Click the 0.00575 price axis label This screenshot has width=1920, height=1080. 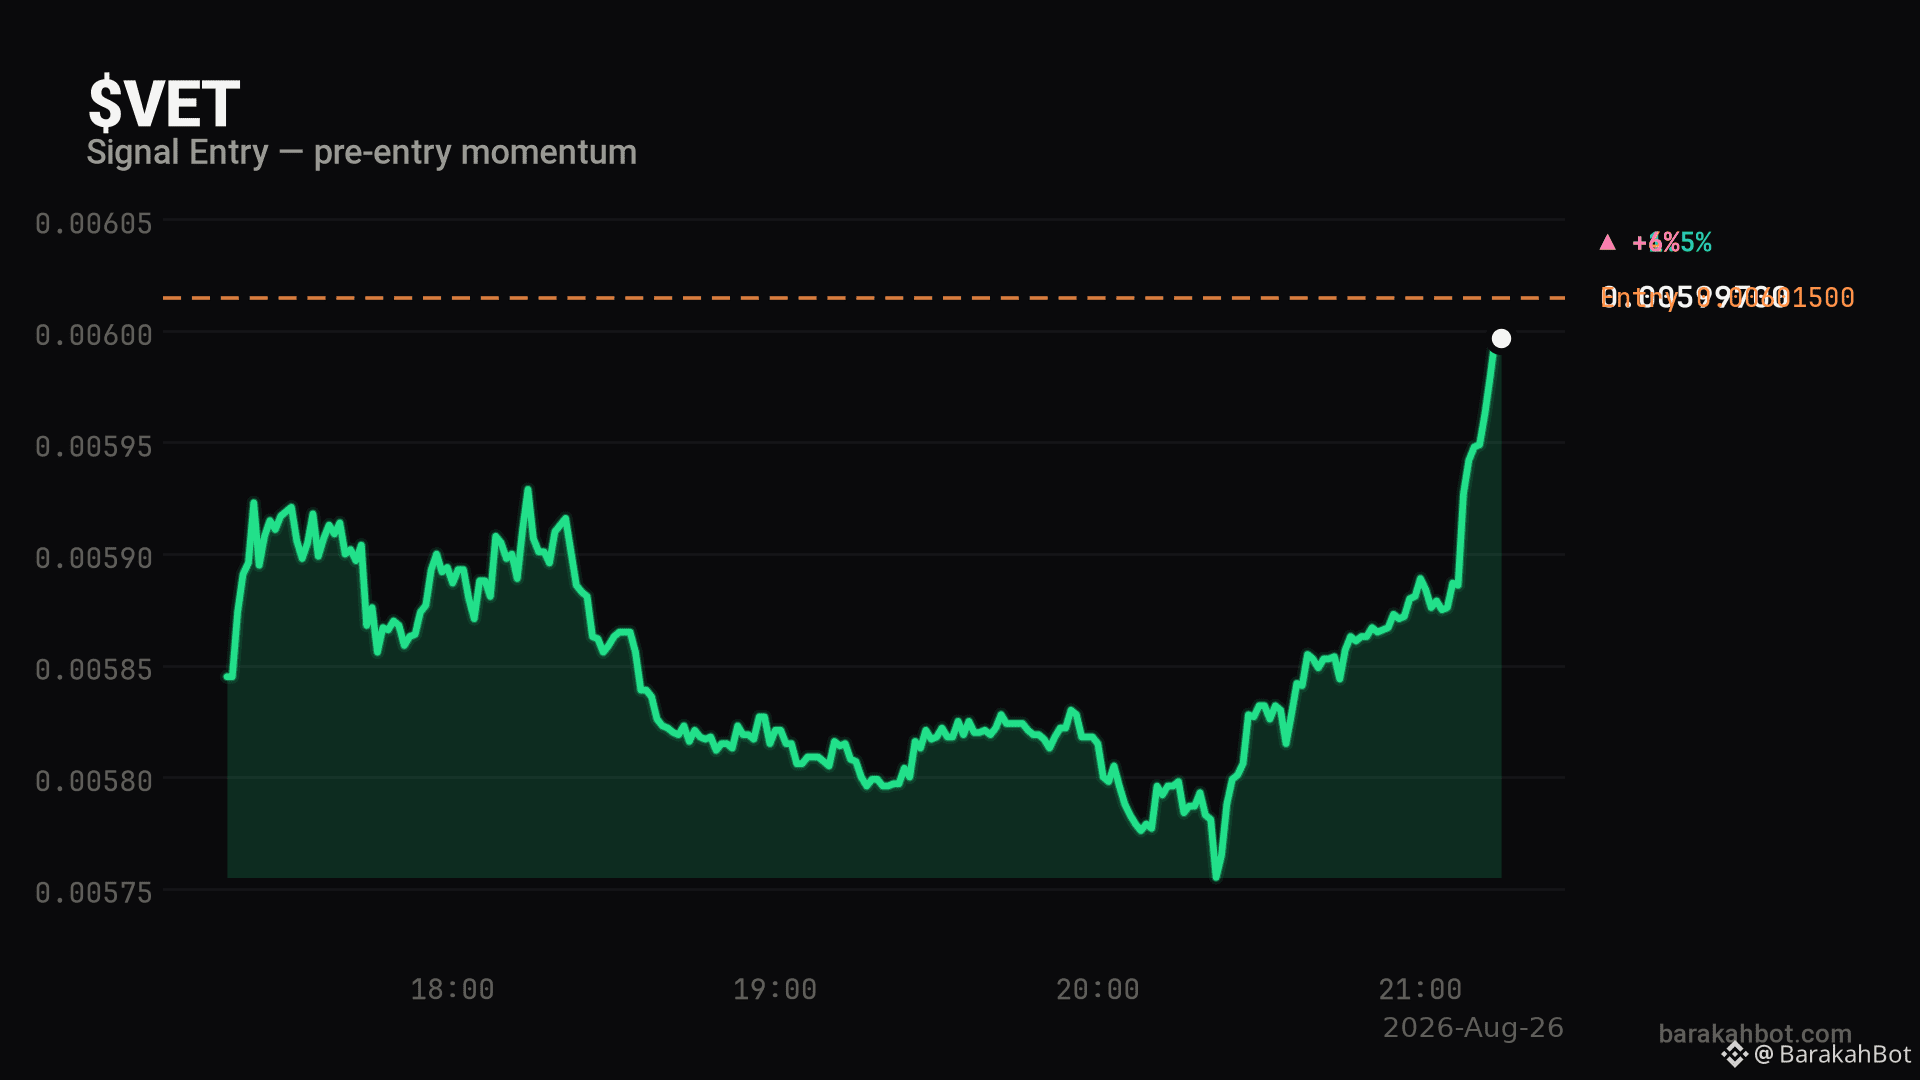click(94, 892)
